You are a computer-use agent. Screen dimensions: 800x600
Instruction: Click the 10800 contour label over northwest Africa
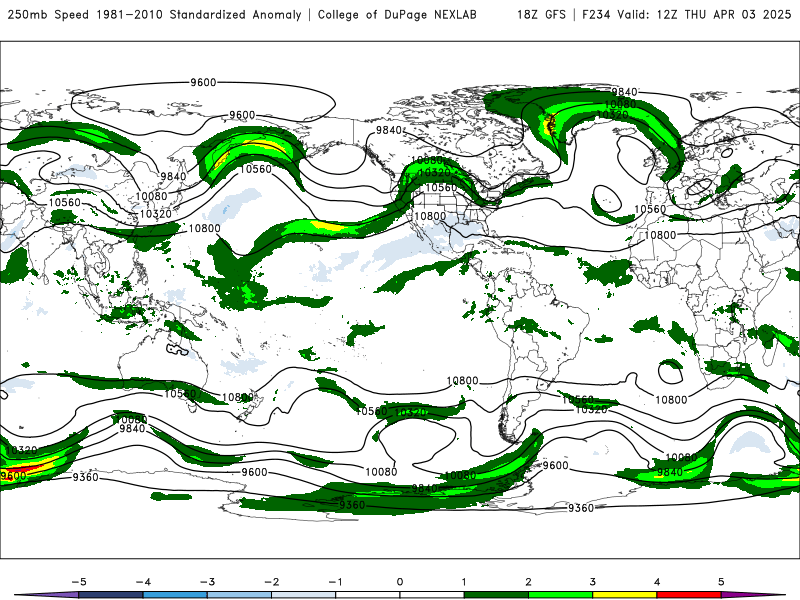[660, 235]
